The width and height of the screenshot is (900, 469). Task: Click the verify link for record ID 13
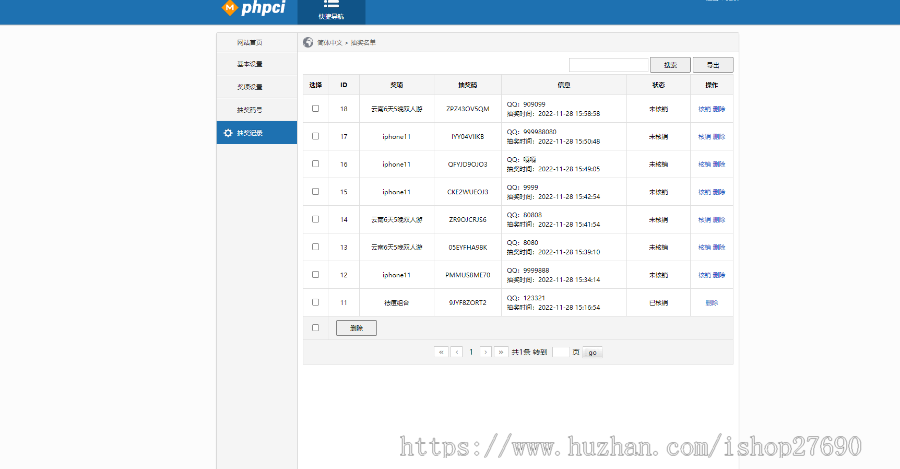[x=704, y=247]
